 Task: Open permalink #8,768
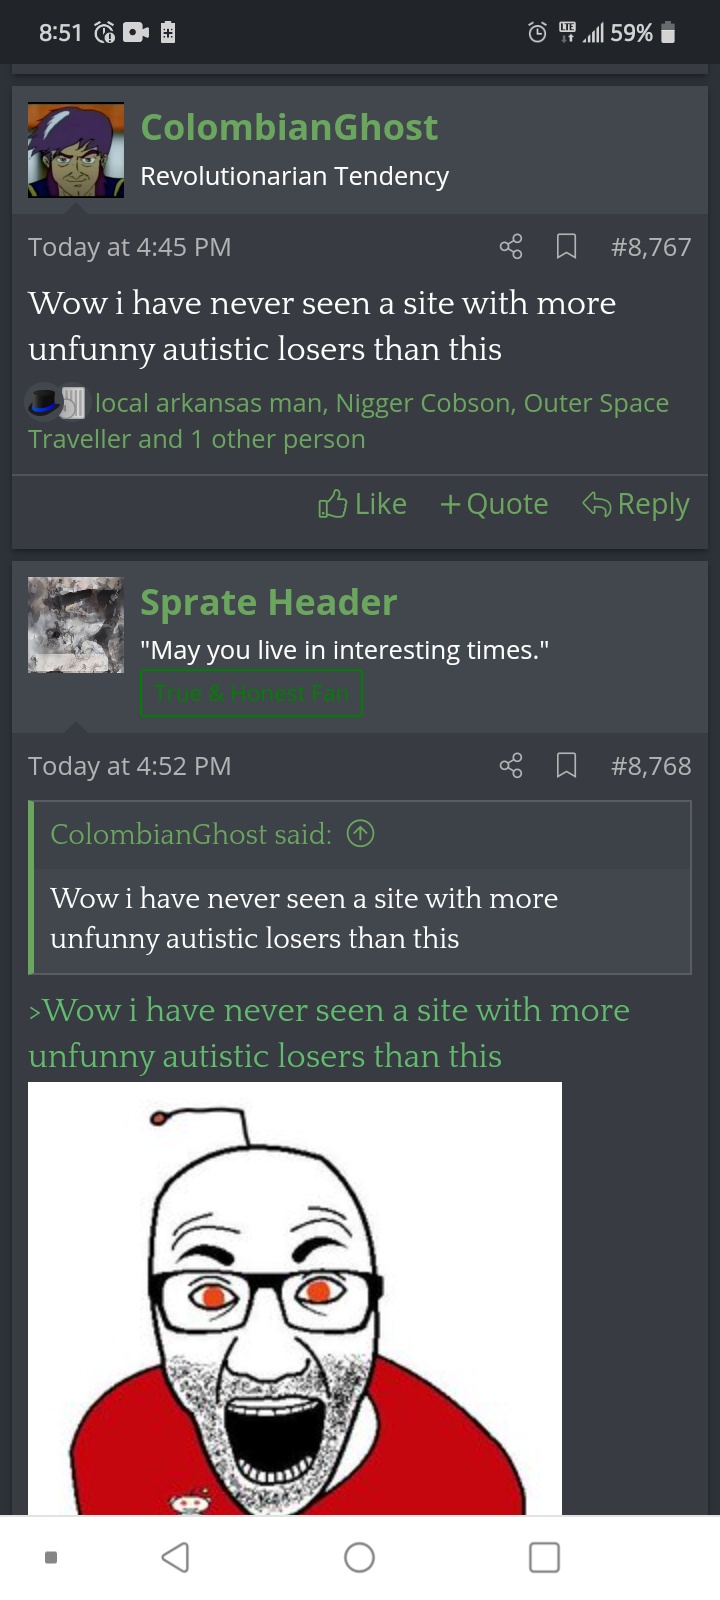tap(651, 766)
